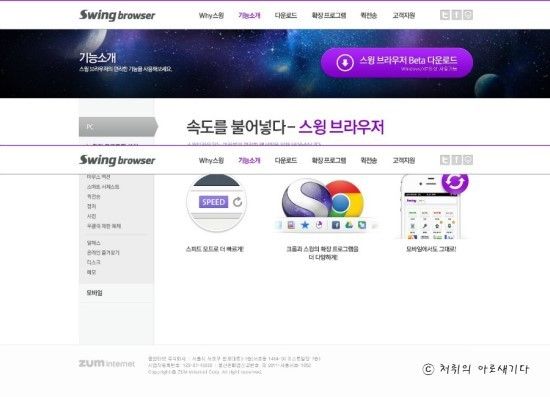Screen dimensions: 550x397
Task: Click the Facebook icon in the topmost header
Action: [x=456, y=15]
